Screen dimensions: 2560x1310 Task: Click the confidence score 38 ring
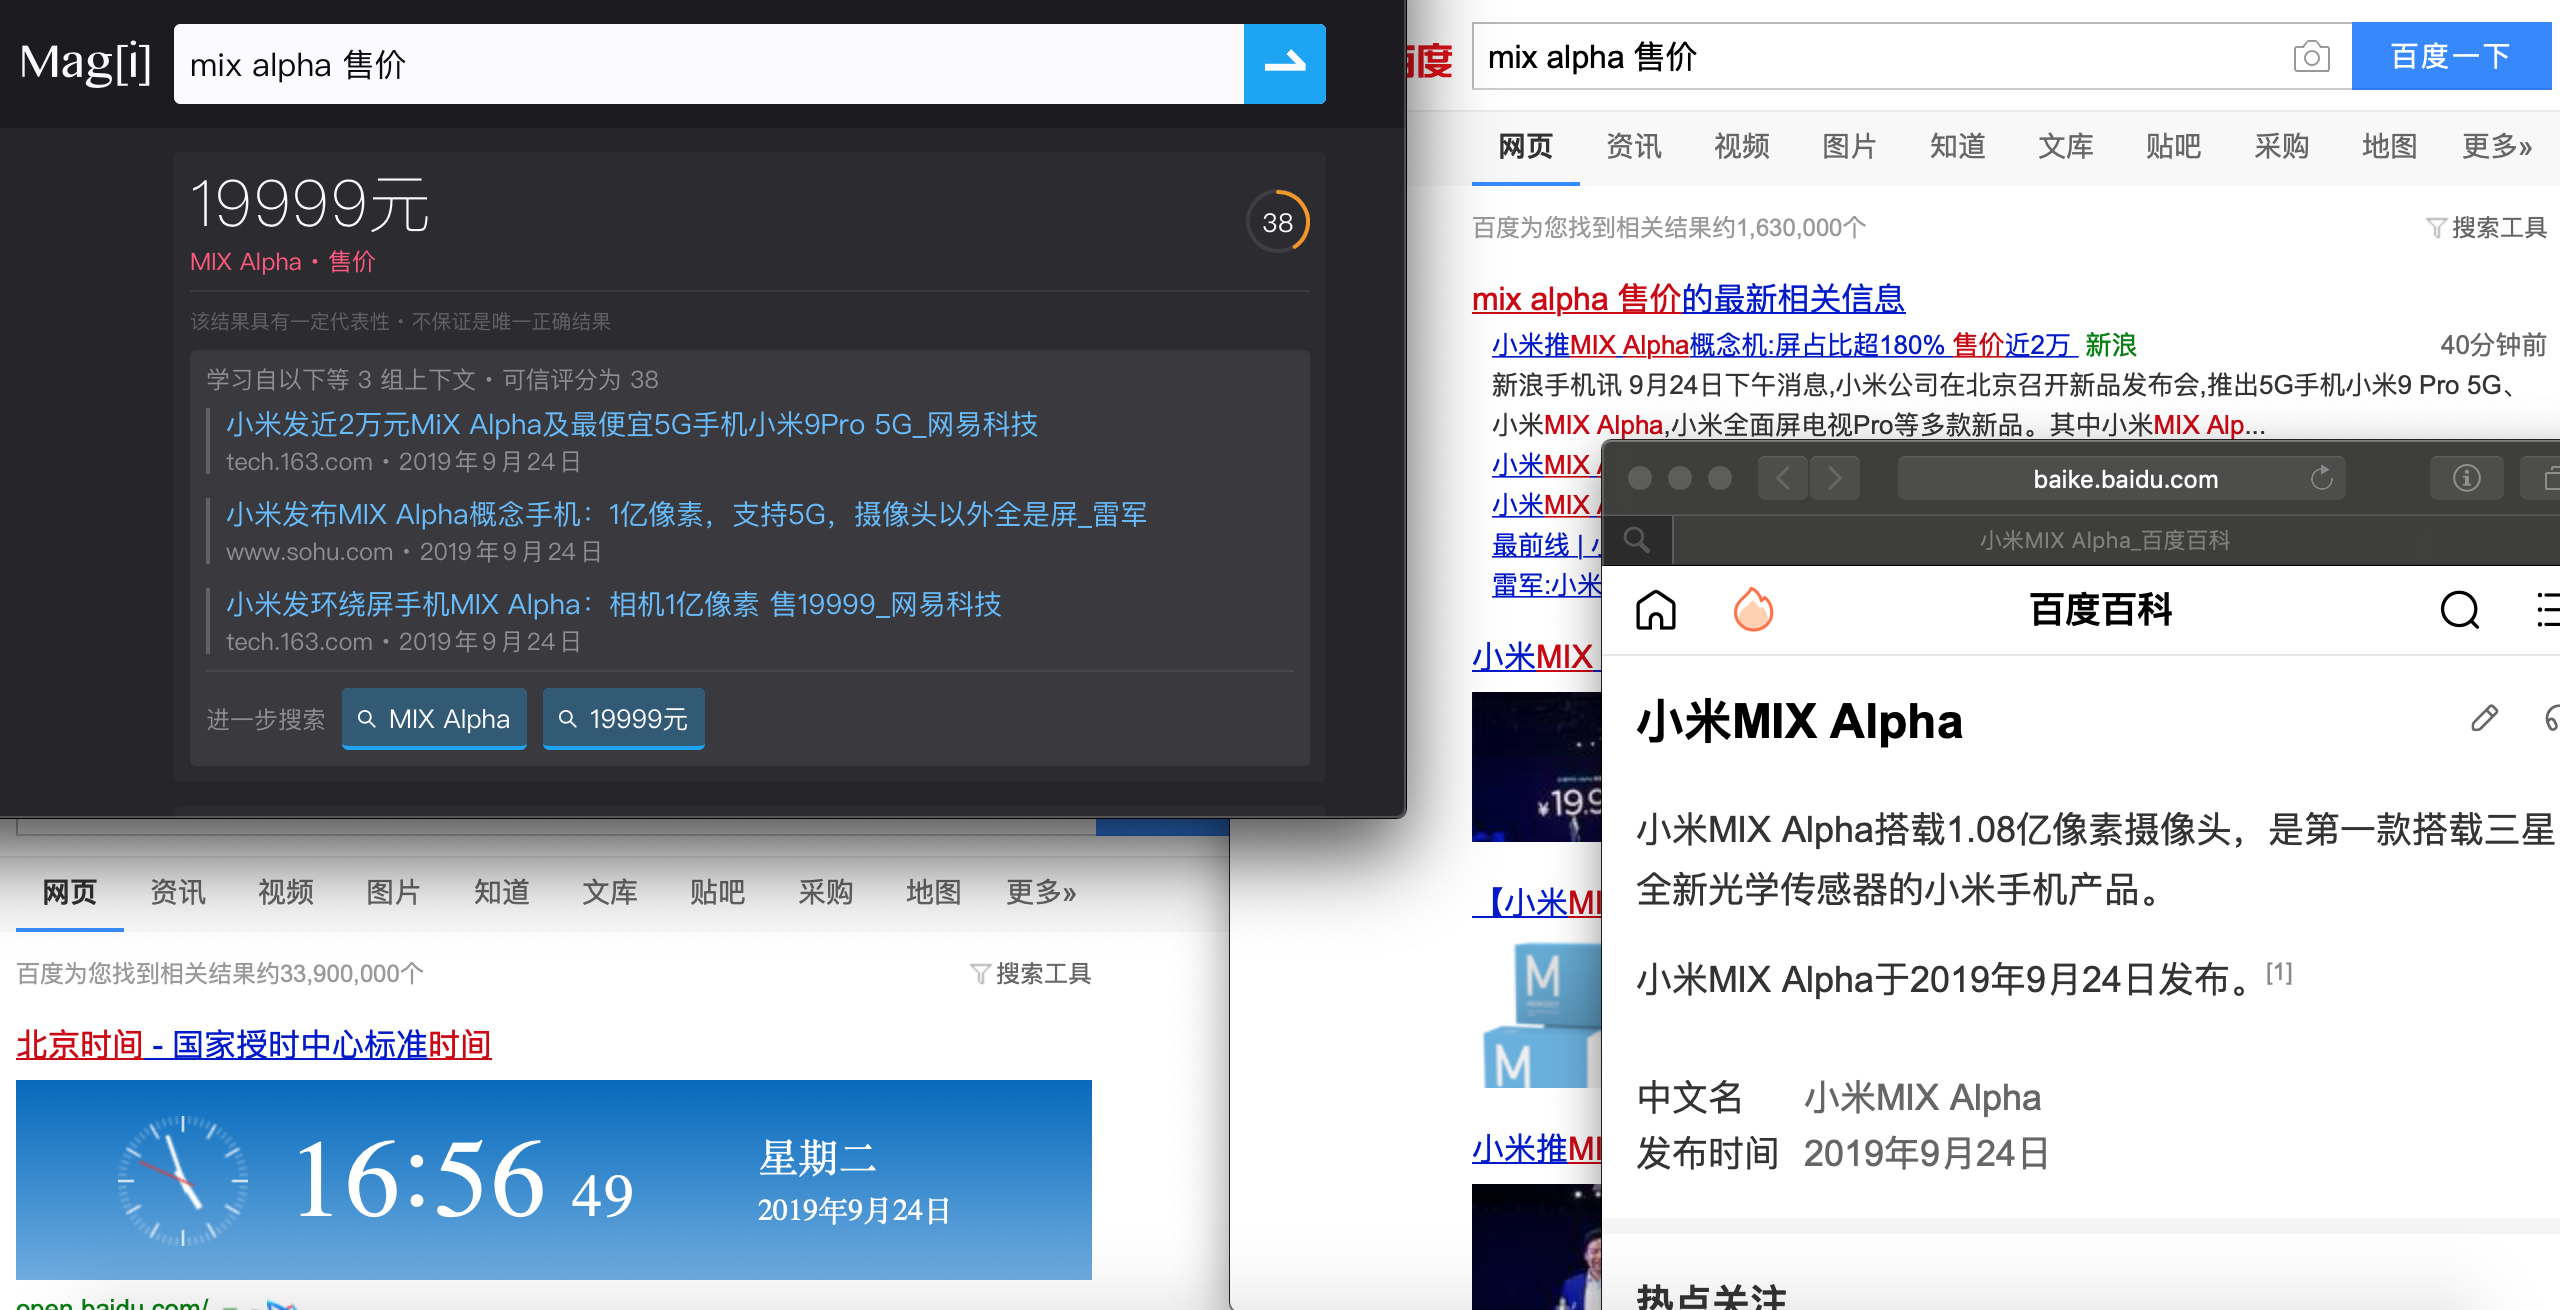point(1277,222)
